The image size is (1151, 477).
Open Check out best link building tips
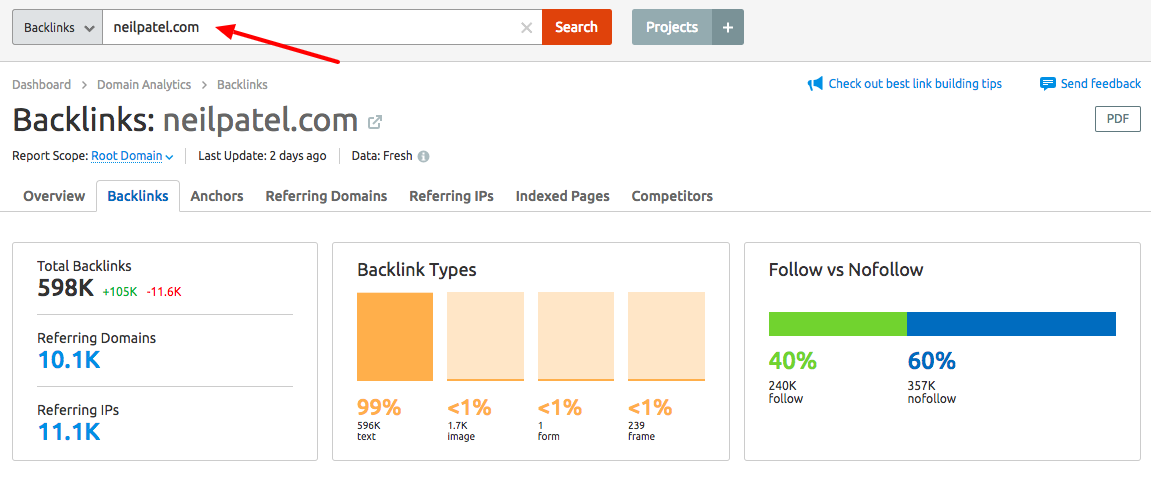click(x=915, y=84)
